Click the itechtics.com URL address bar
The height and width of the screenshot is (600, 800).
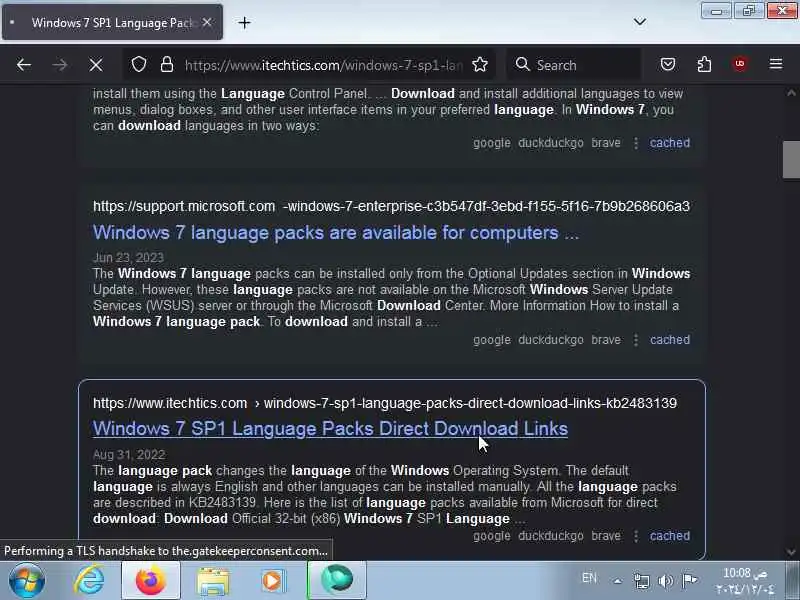tap(323, 65)
